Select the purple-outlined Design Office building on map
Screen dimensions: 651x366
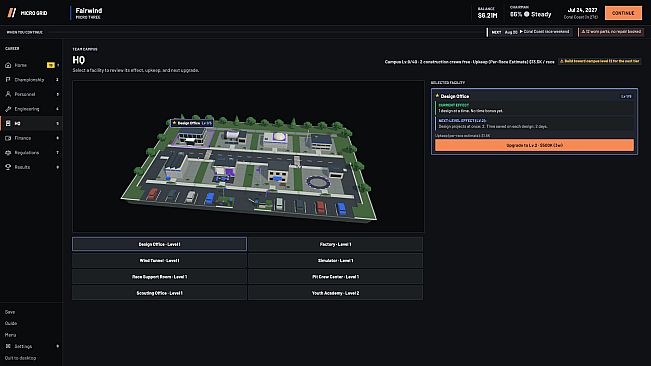click(x=193, y=137)
